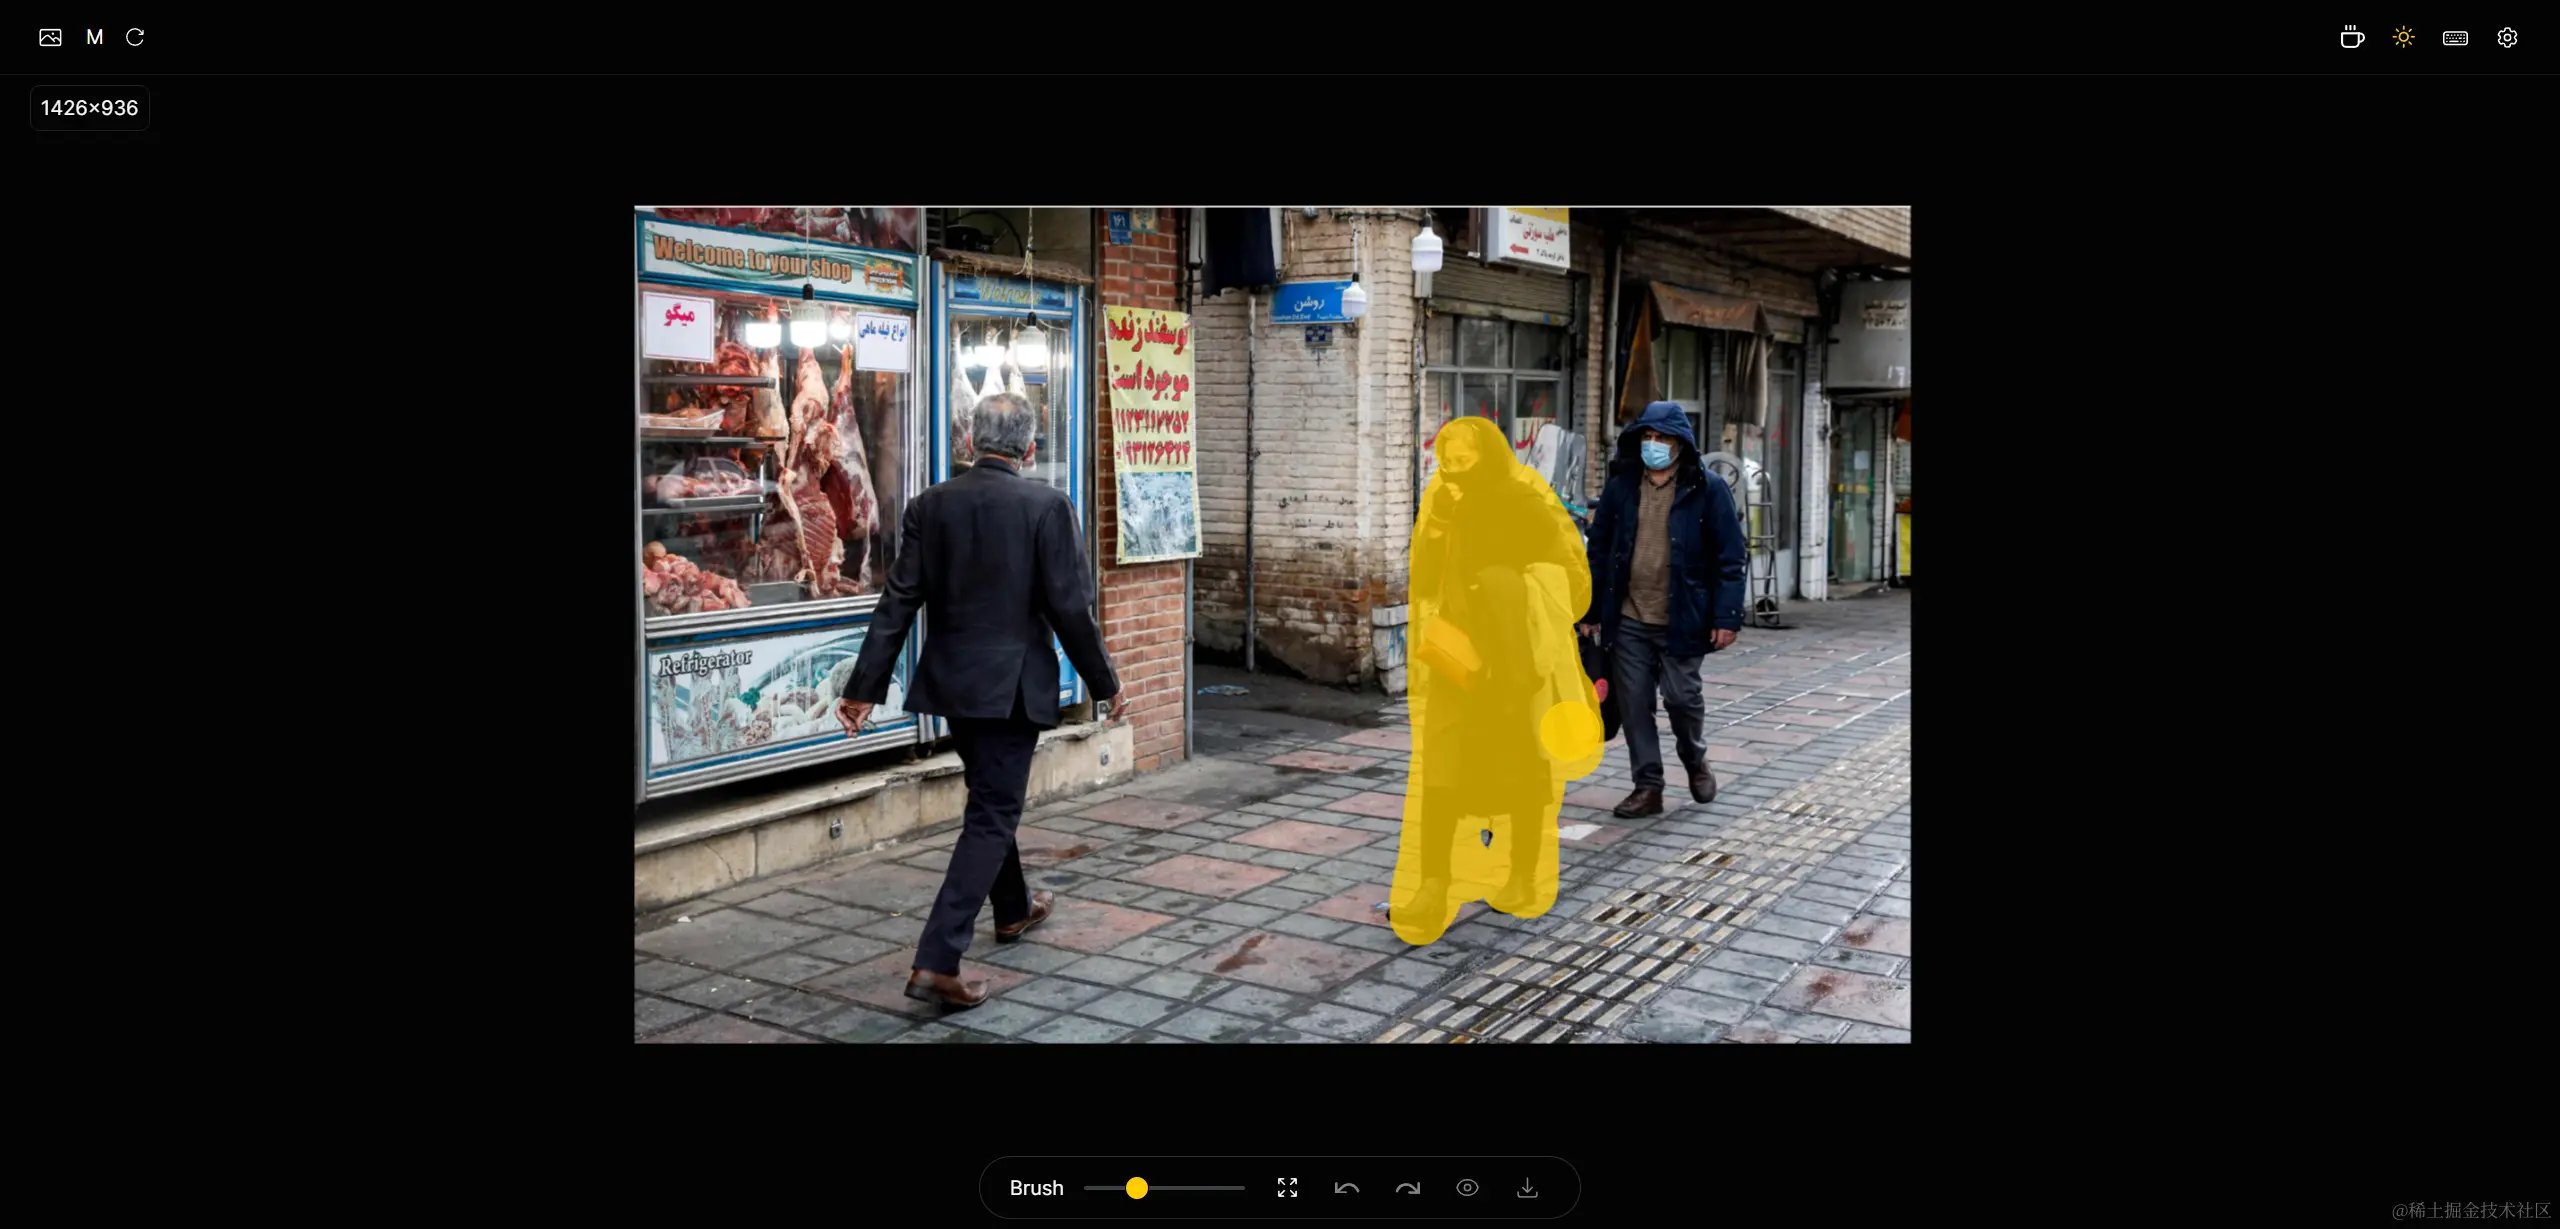Click the yellow brush size slider handle

point(1137,1188)
